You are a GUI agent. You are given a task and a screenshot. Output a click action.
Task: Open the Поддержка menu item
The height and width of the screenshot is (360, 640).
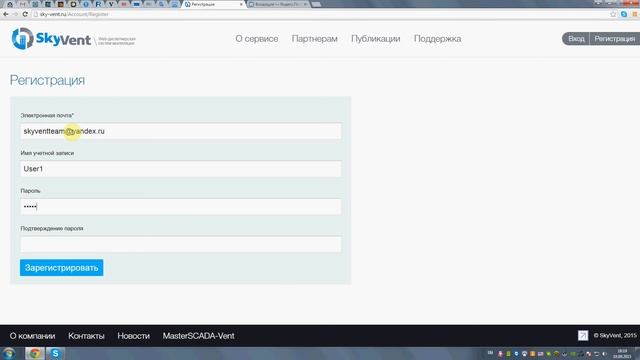(438, 39)
